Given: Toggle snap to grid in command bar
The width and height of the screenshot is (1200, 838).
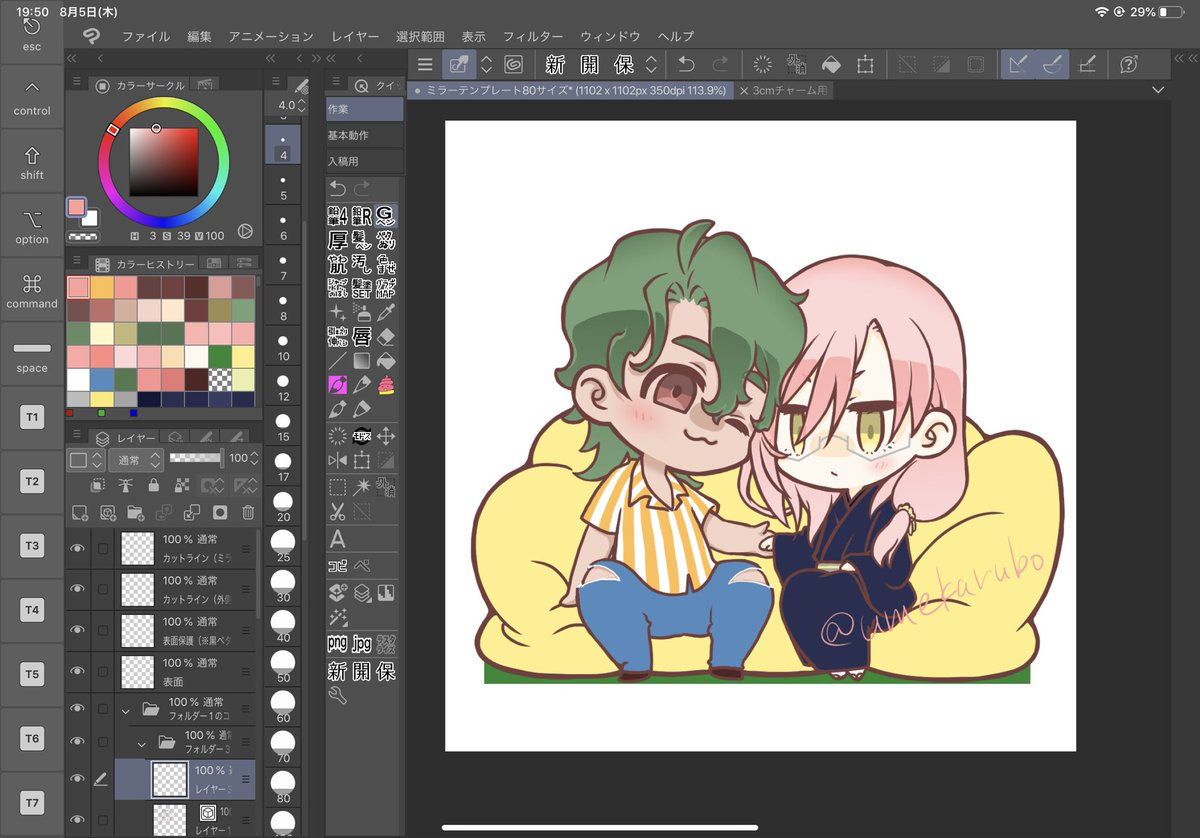Looking at the screenshot, I should click(x=1087, y=65).
